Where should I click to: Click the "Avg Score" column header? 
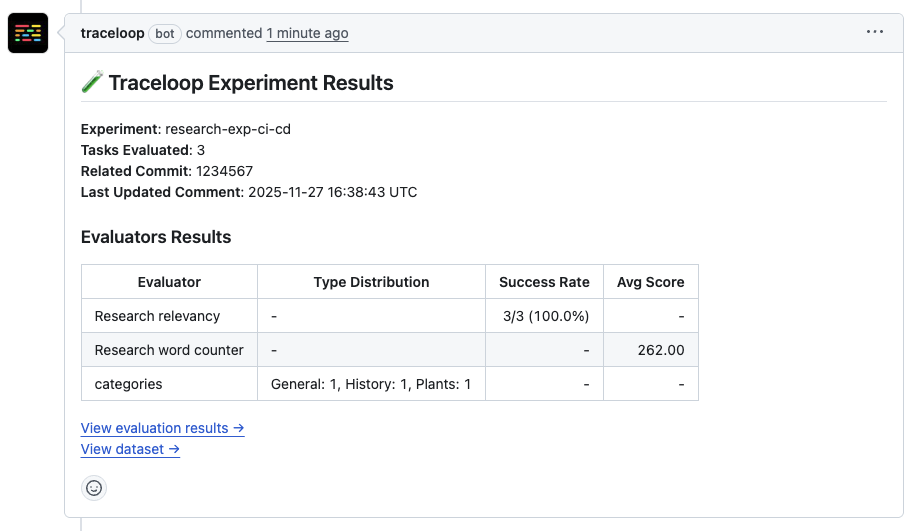[650, 282]
